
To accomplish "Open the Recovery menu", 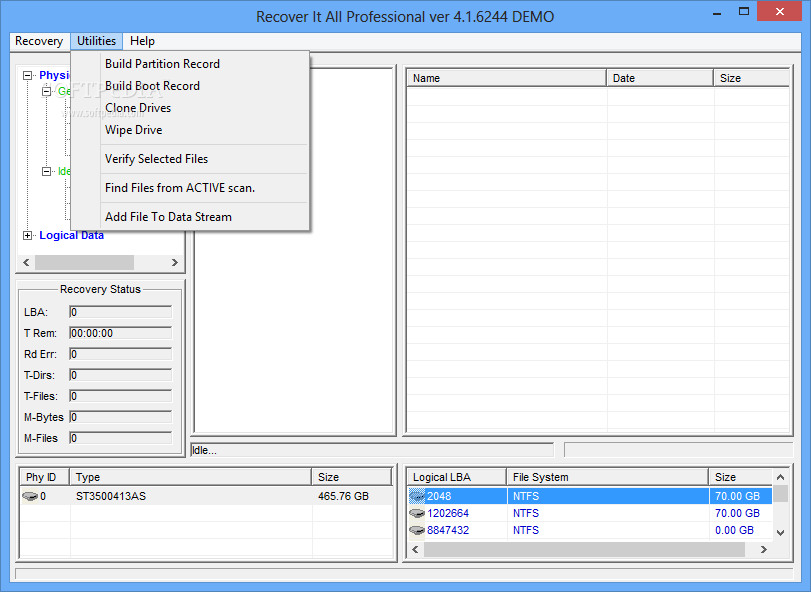I will (39, 41).
